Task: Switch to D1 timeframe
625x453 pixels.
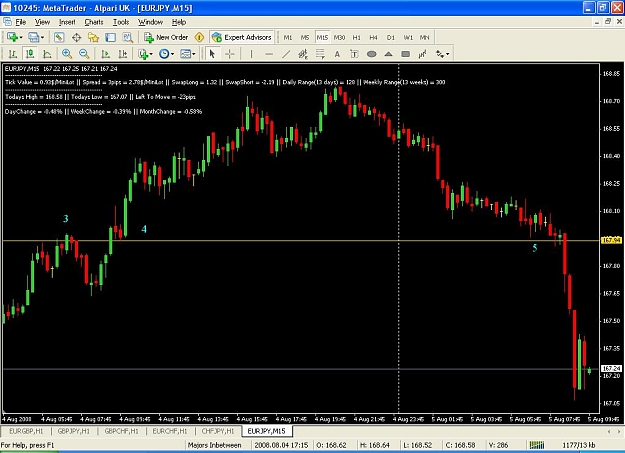Action: [391, 37]
